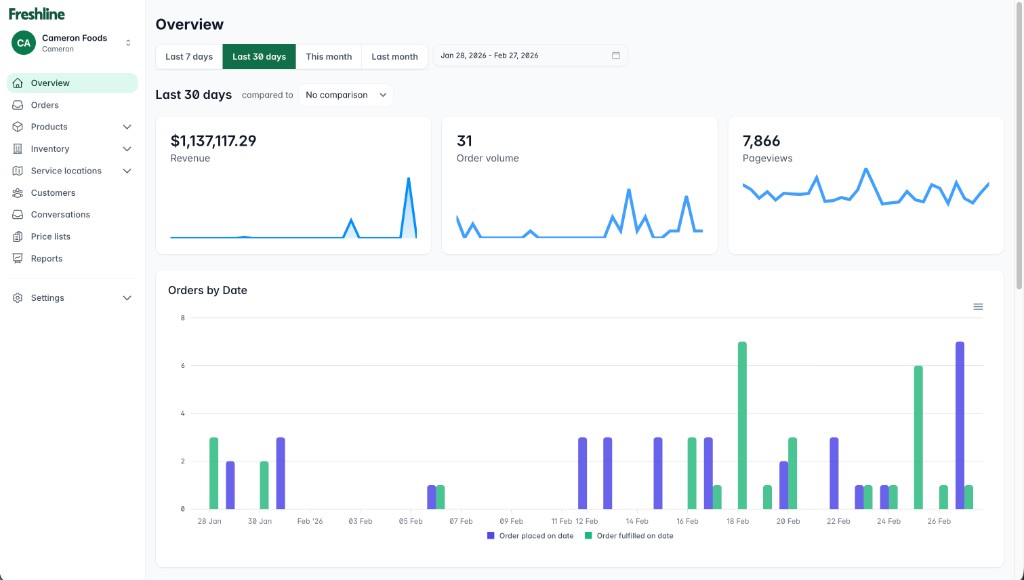
Task: Toggle the Order placed on date legend
Action: [529, 536]
